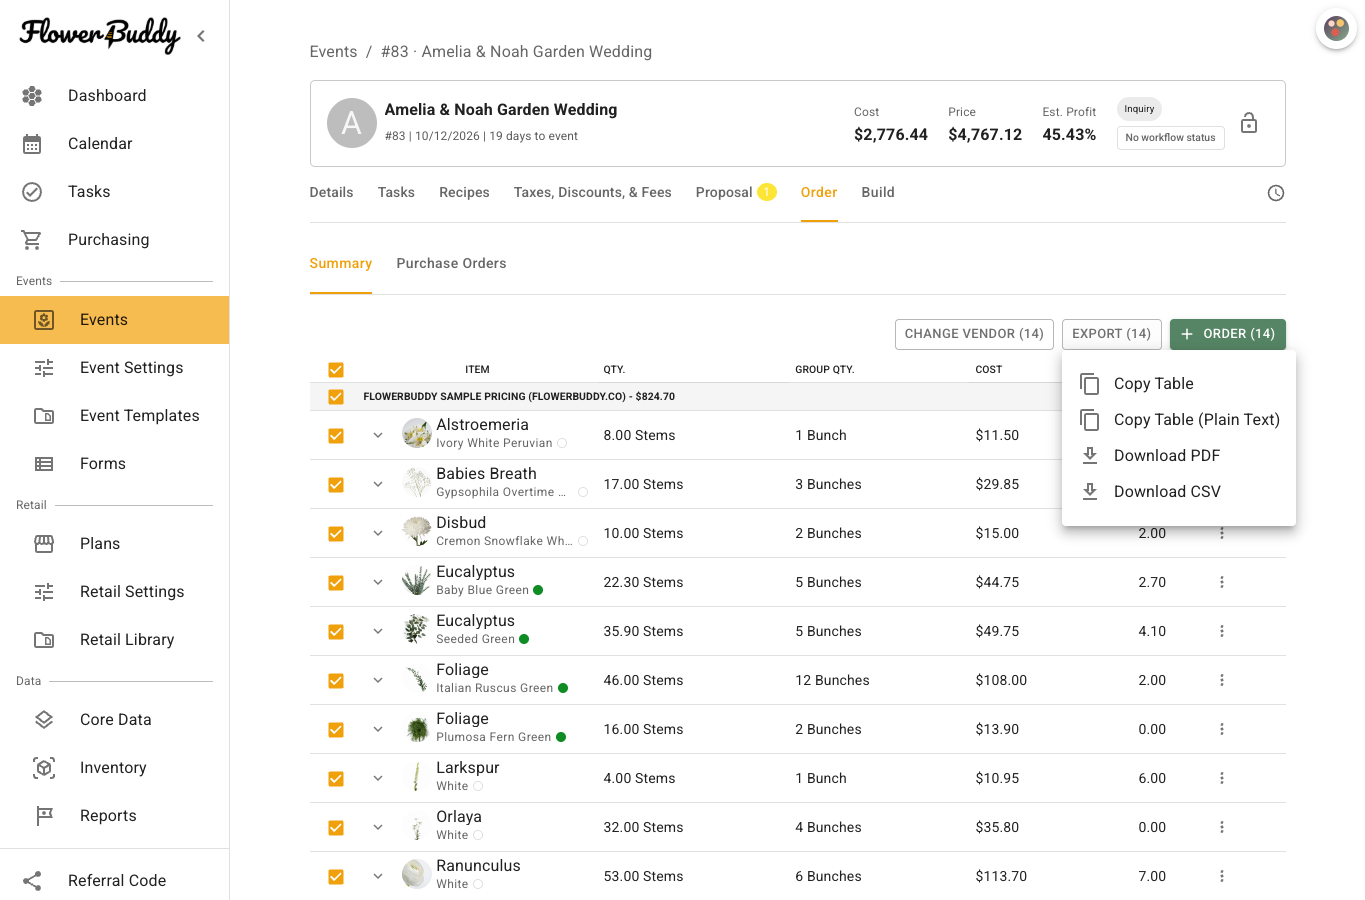Expand the Eucalyptus Seeded Green row
This screenshot has height=900, width=1365.
(378, 631)
